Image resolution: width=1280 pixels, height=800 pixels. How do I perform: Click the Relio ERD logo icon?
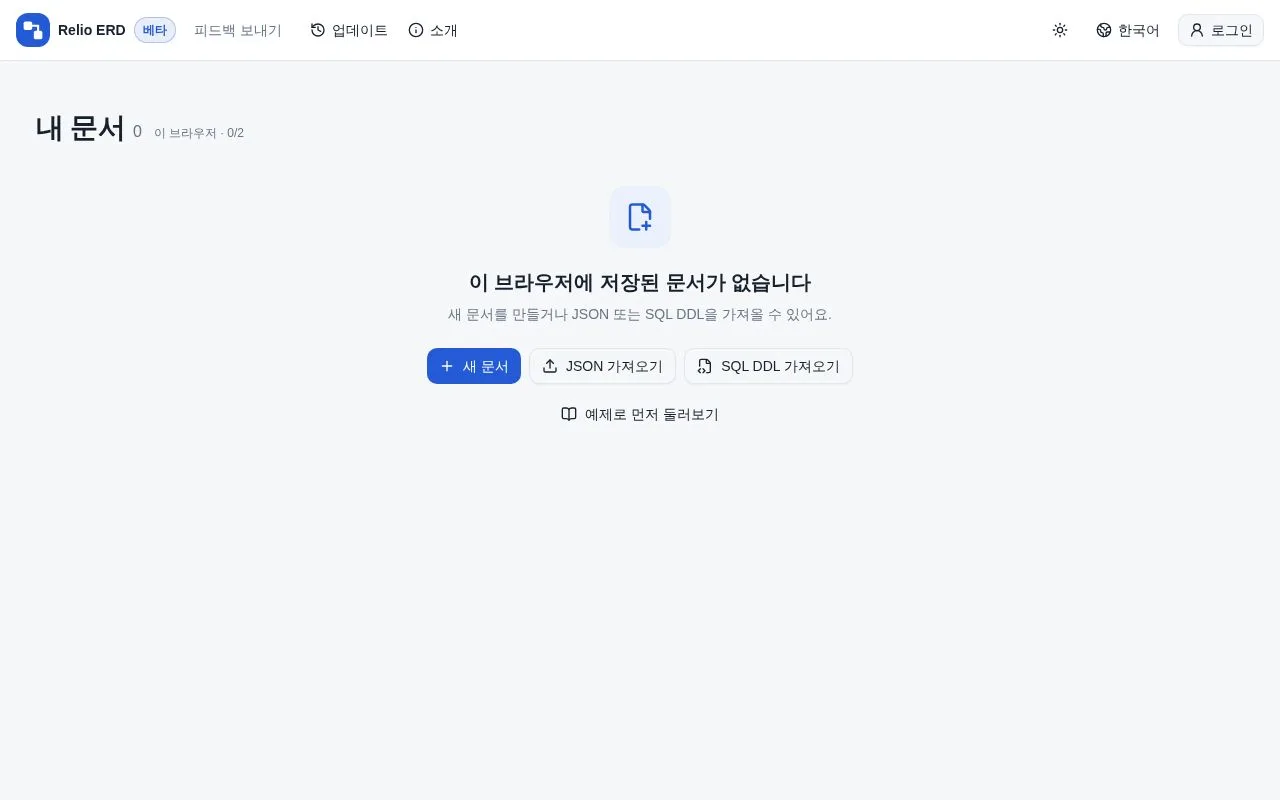[x=33, y=30]
